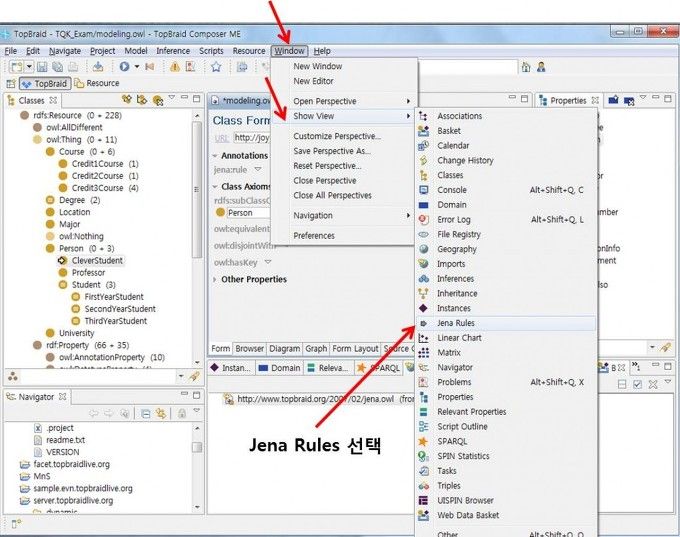680x537 pixels.
Task: Click the UISPIN Browser icon
Action: [423, 501]
